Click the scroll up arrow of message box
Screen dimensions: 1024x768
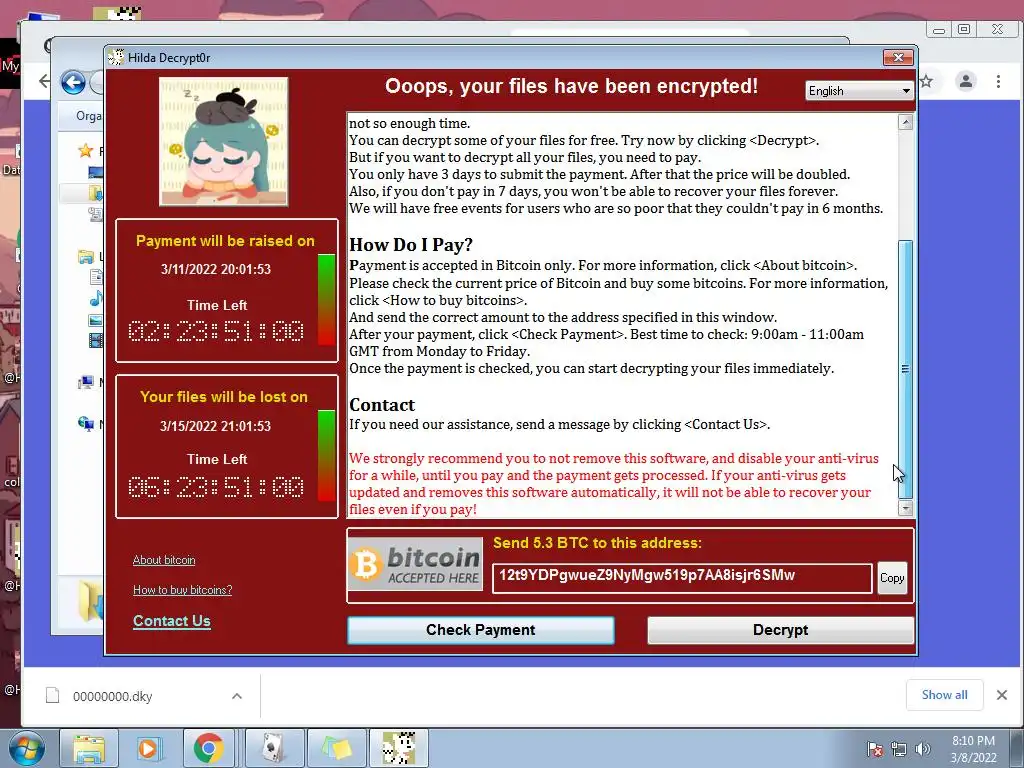905,122
